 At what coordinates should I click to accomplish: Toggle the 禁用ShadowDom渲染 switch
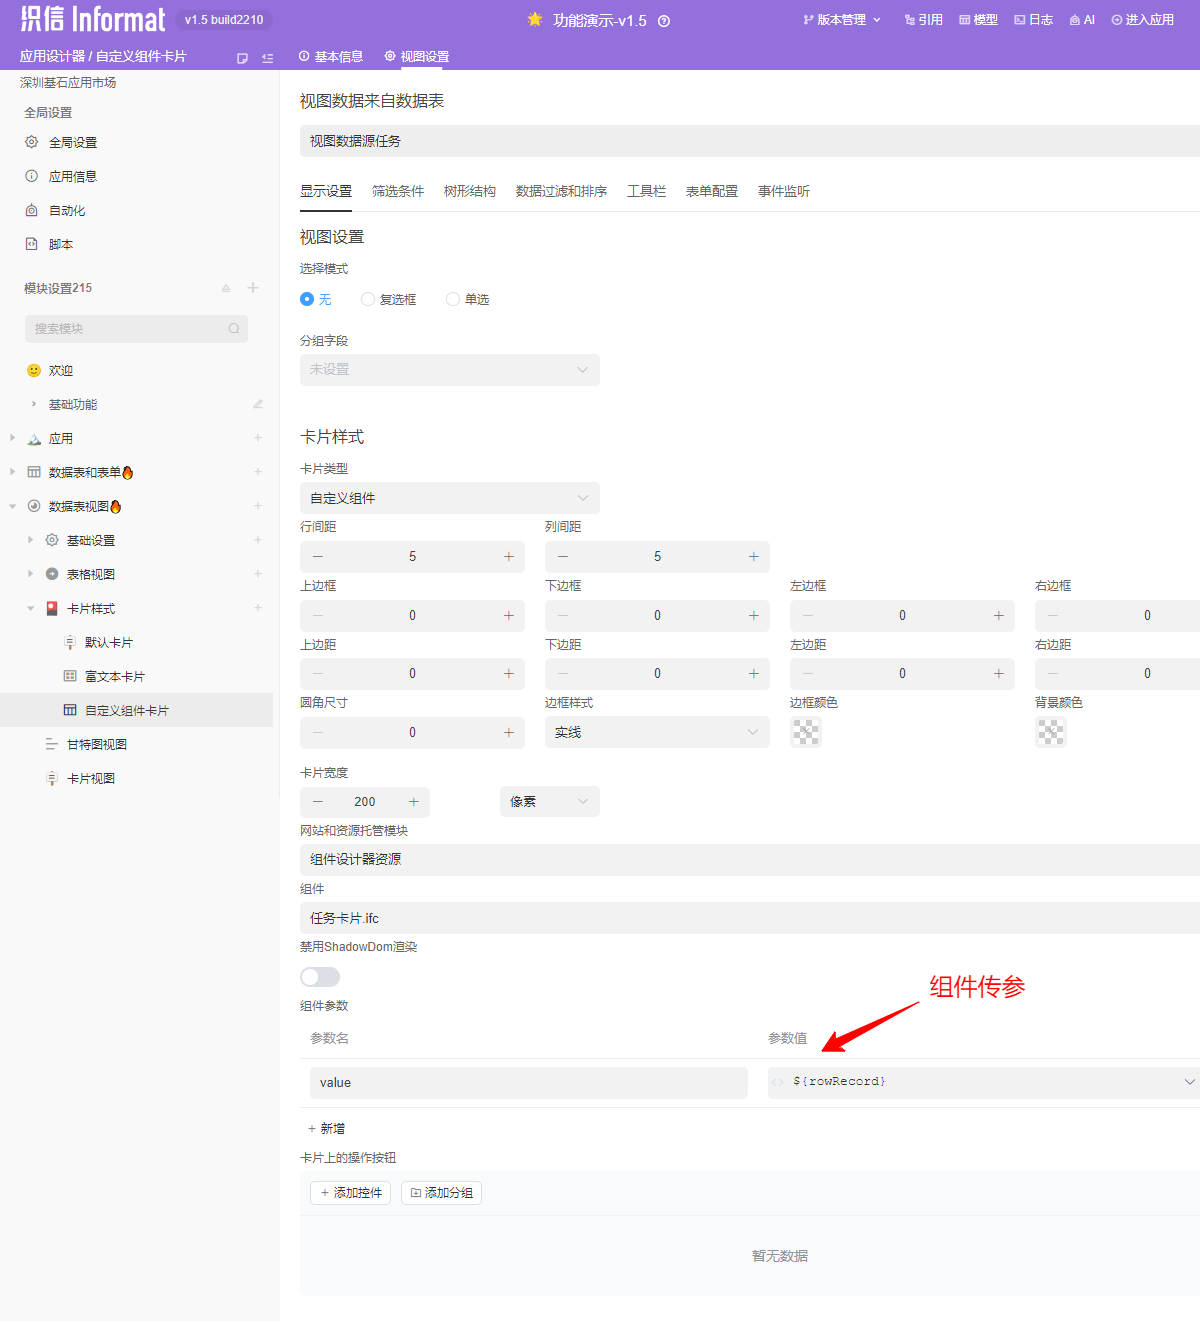(x=320, y=977)
